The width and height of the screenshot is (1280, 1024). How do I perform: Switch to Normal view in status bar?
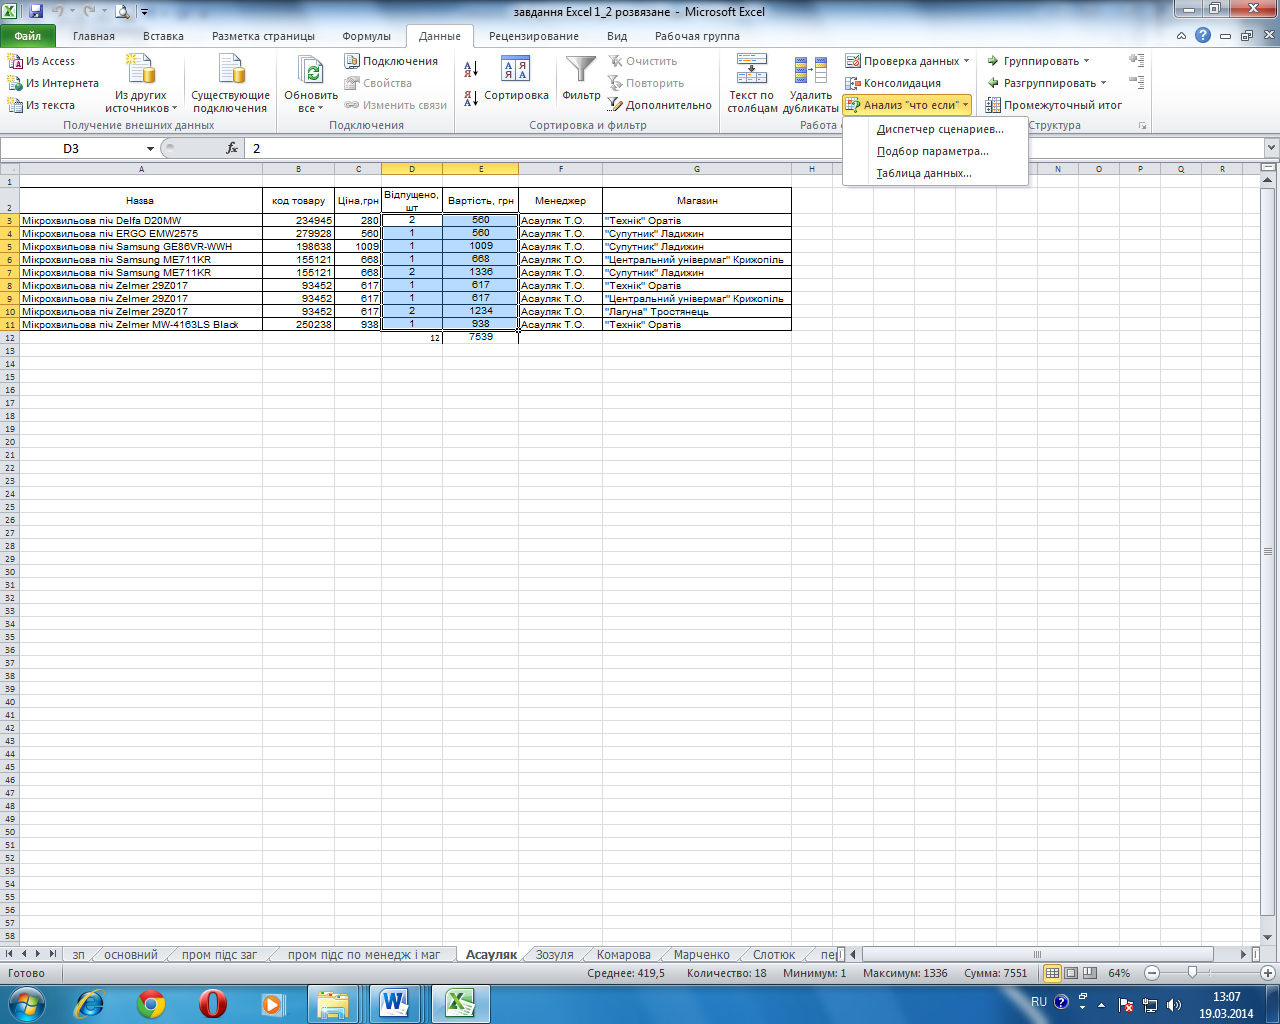pos(1052,973)
